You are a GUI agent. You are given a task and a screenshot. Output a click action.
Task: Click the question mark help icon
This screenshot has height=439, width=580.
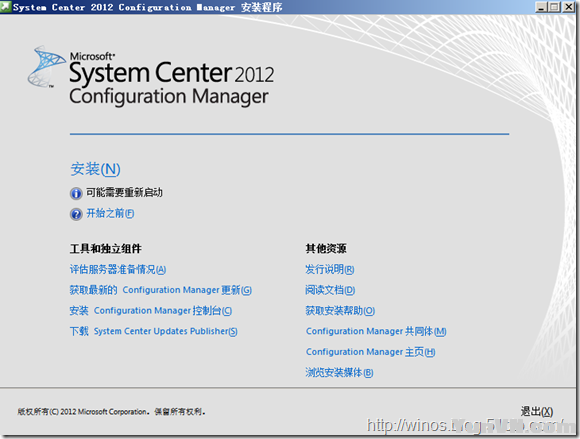76,214
